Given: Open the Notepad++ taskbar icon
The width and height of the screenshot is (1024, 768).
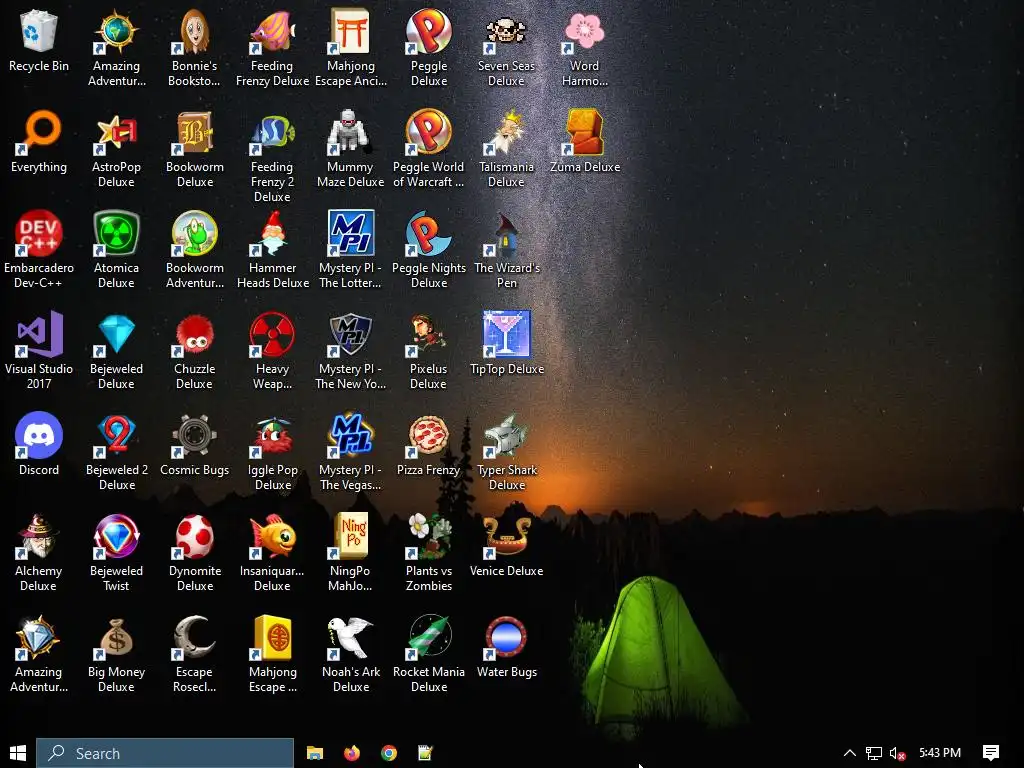Looking at the screenshot, I should [425, 753].
